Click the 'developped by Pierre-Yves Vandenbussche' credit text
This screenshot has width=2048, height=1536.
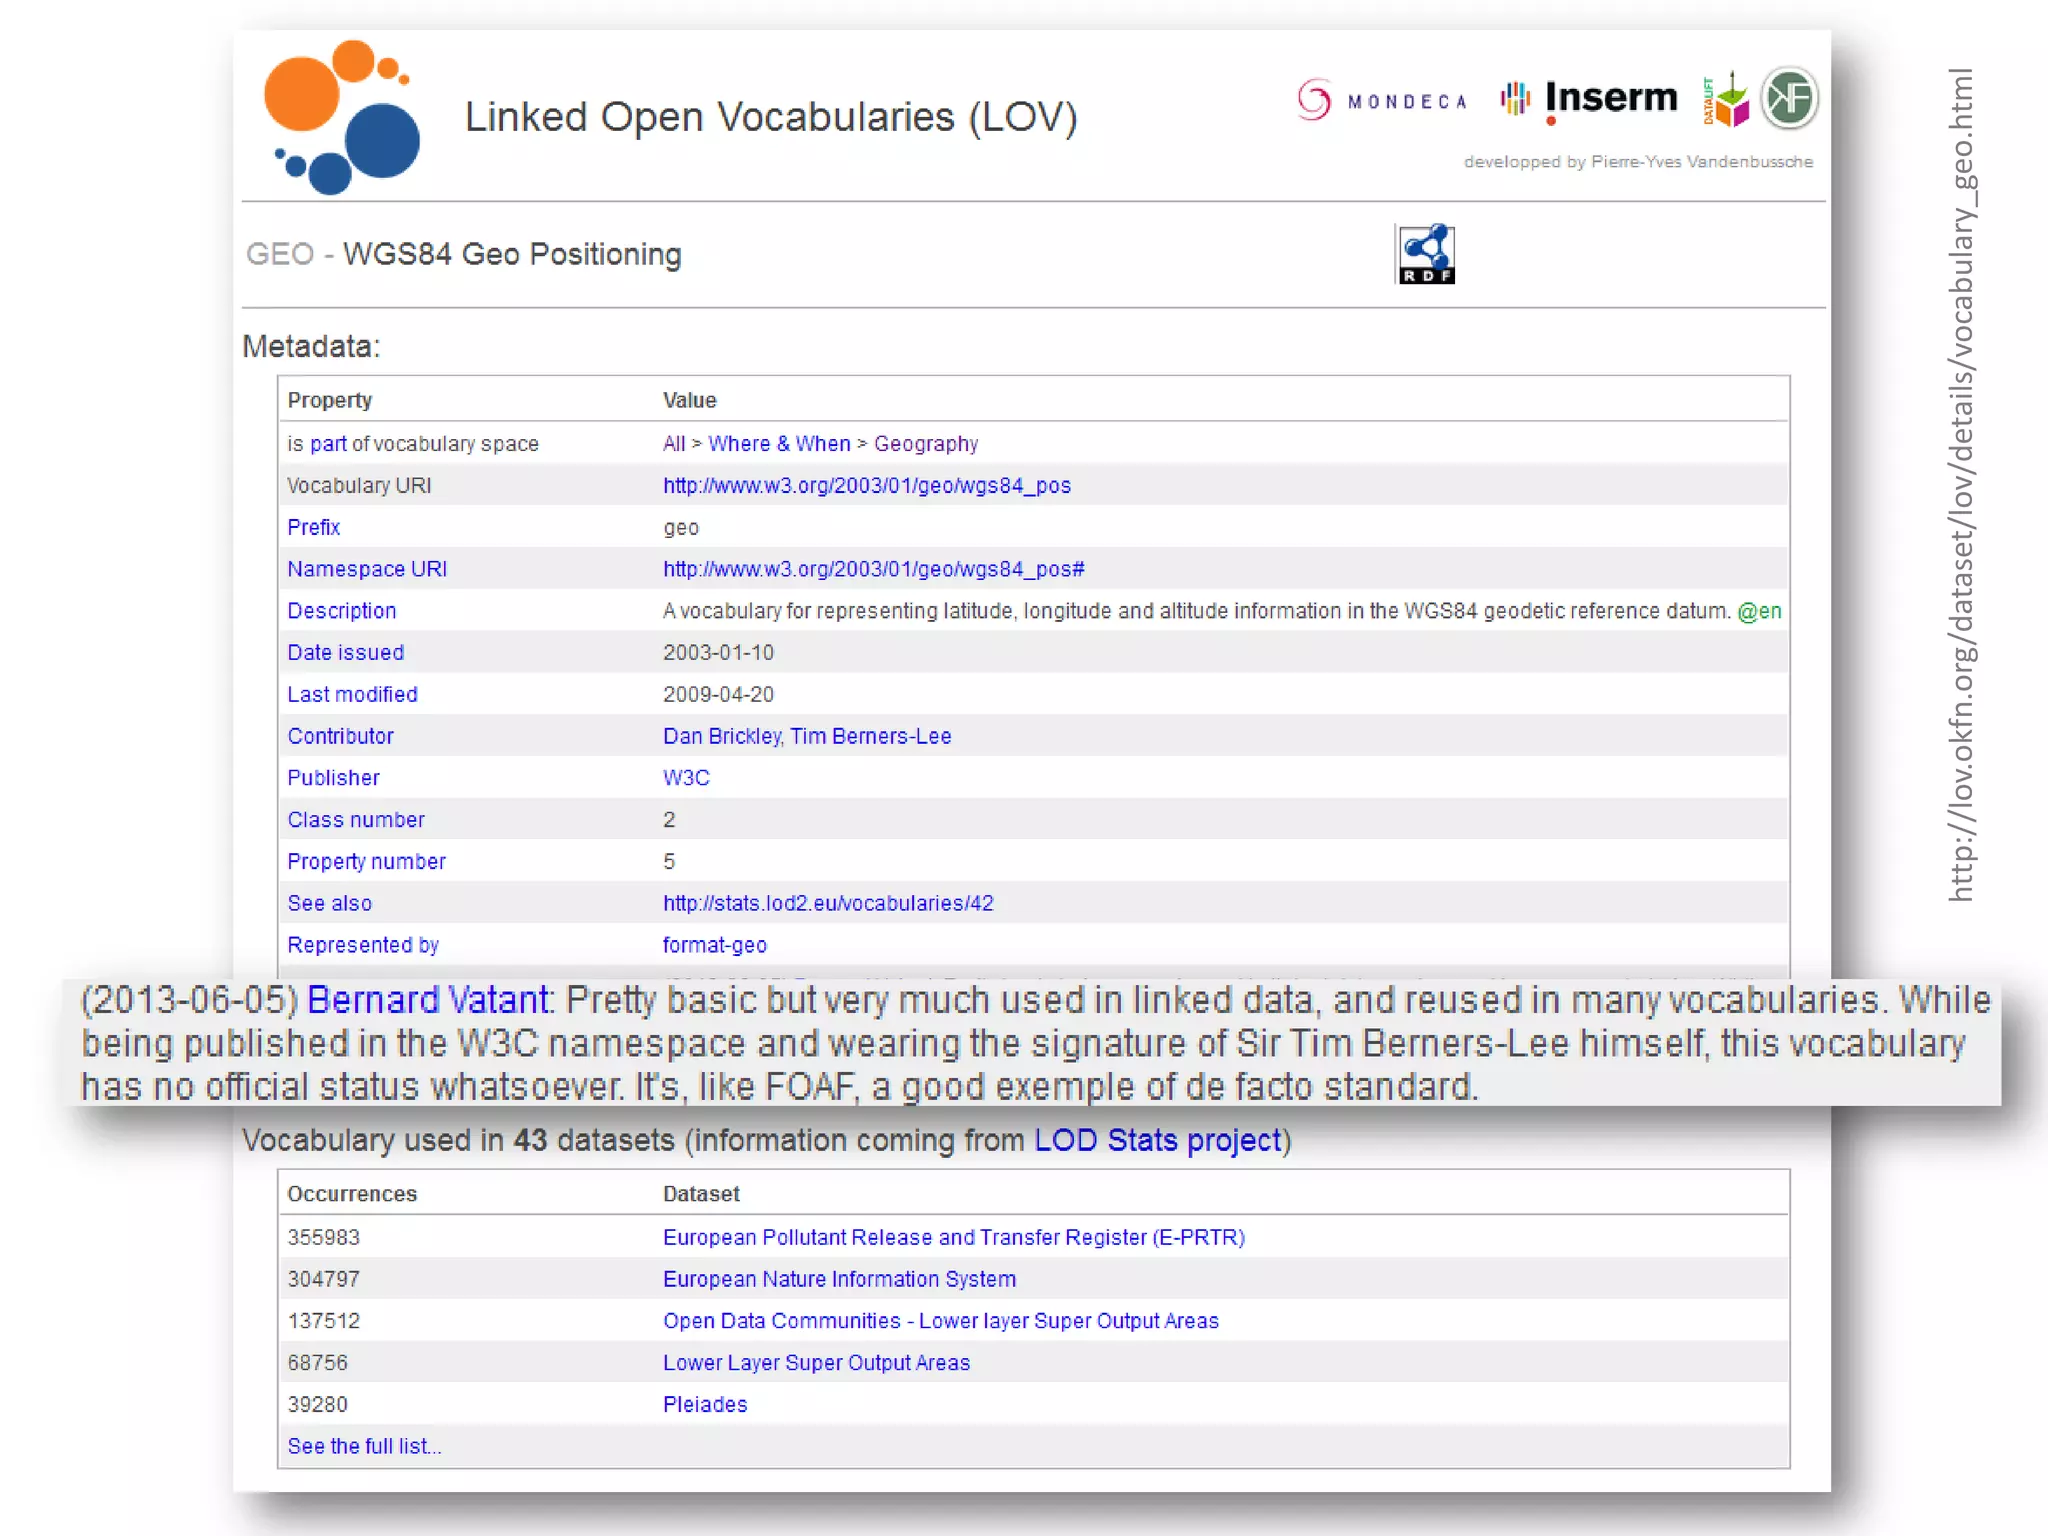click(1638, 162)
